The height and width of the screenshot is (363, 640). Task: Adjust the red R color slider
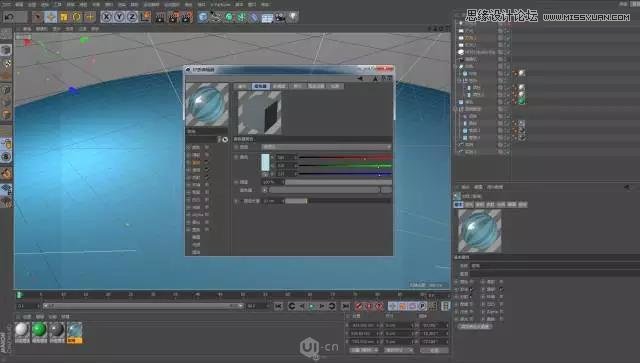[x=345, y=158]
